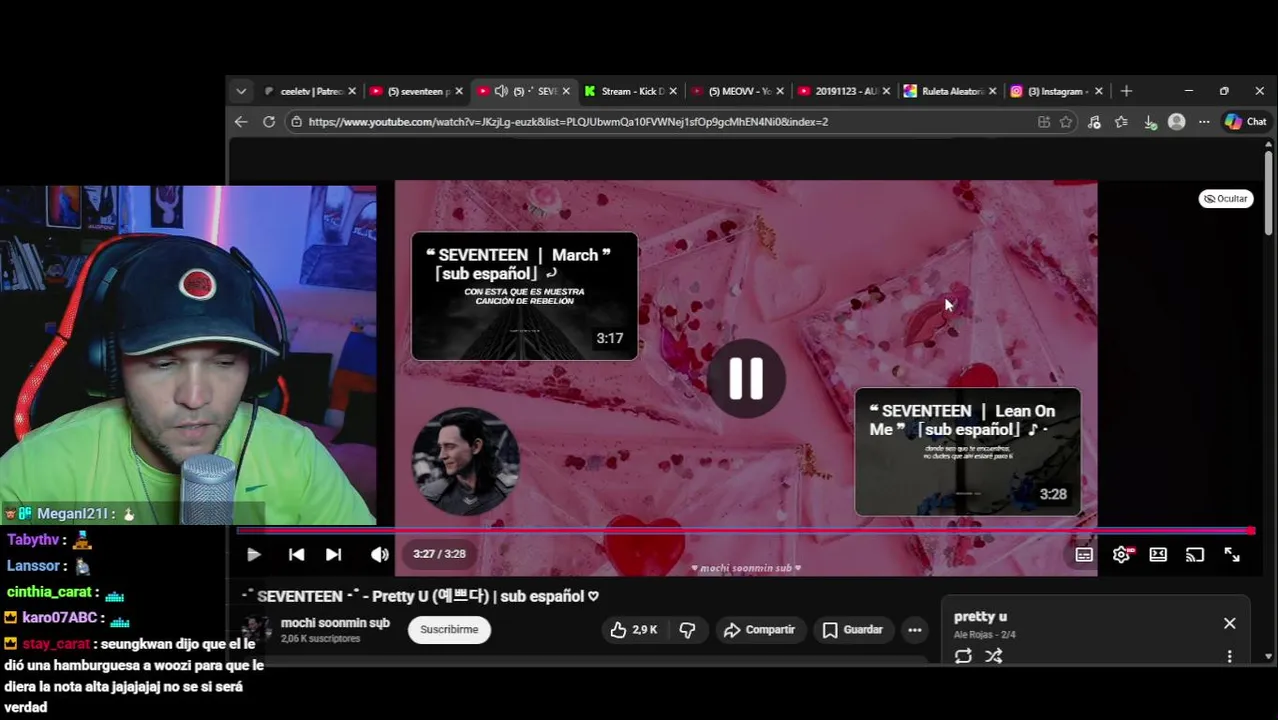Viewport: 1278px width, 720px height.
Task: Mute the video with volume icon
Action: pyautogui.click(x=379, y=554)
